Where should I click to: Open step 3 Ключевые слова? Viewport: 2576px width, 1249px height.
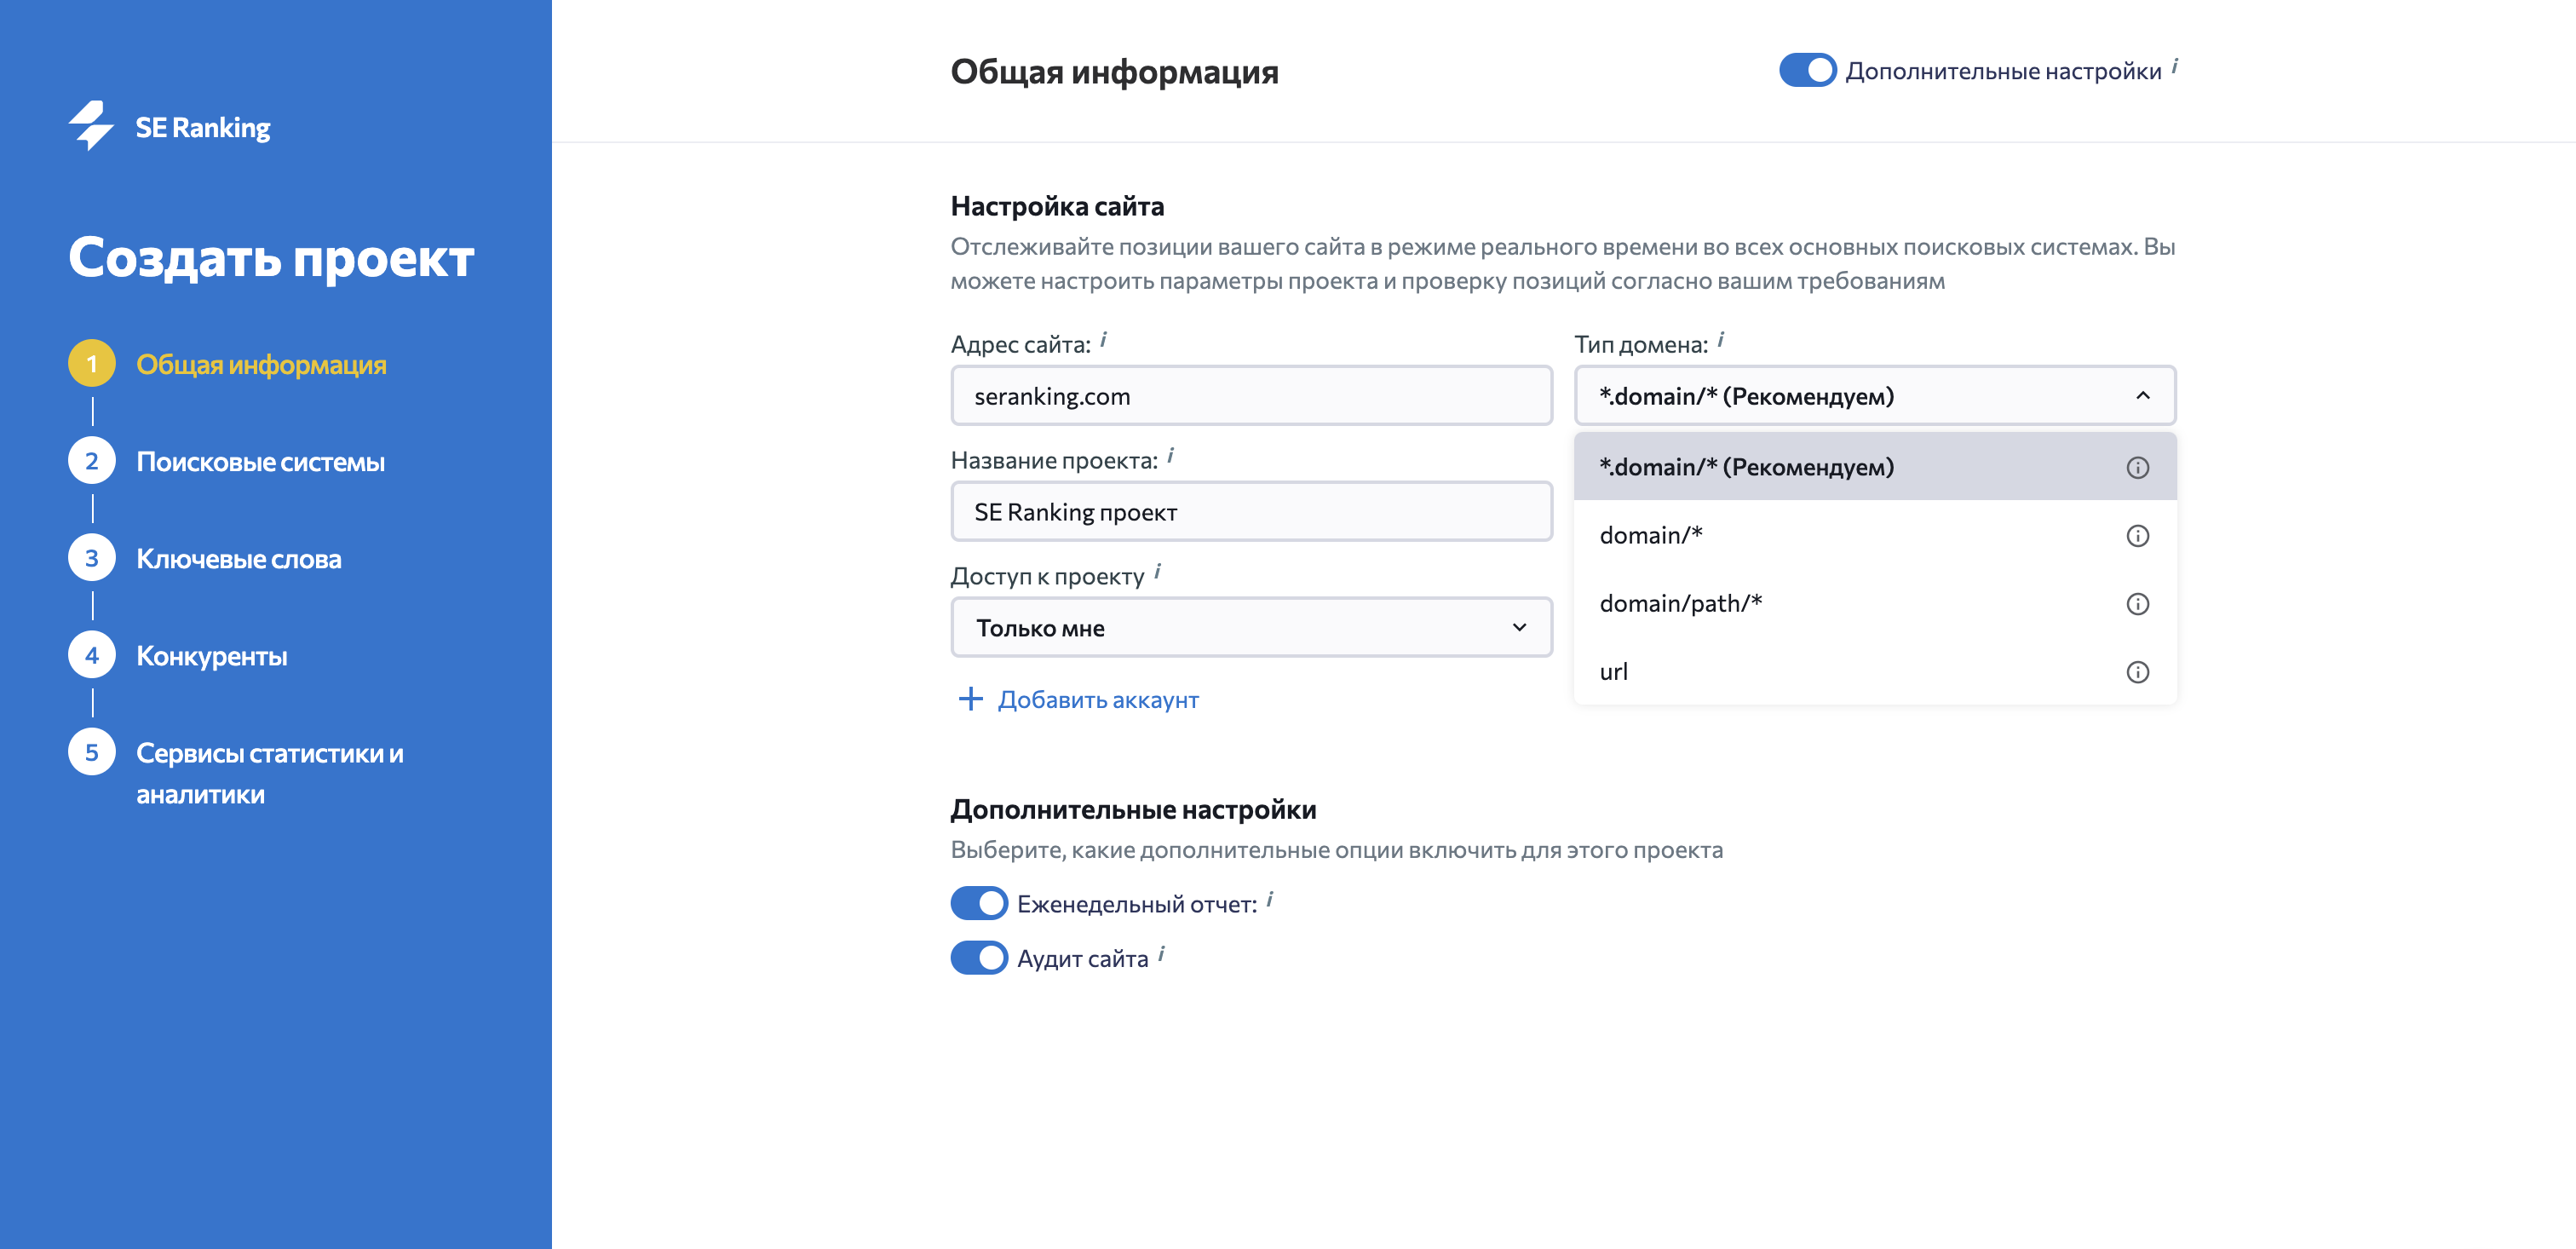238,559
